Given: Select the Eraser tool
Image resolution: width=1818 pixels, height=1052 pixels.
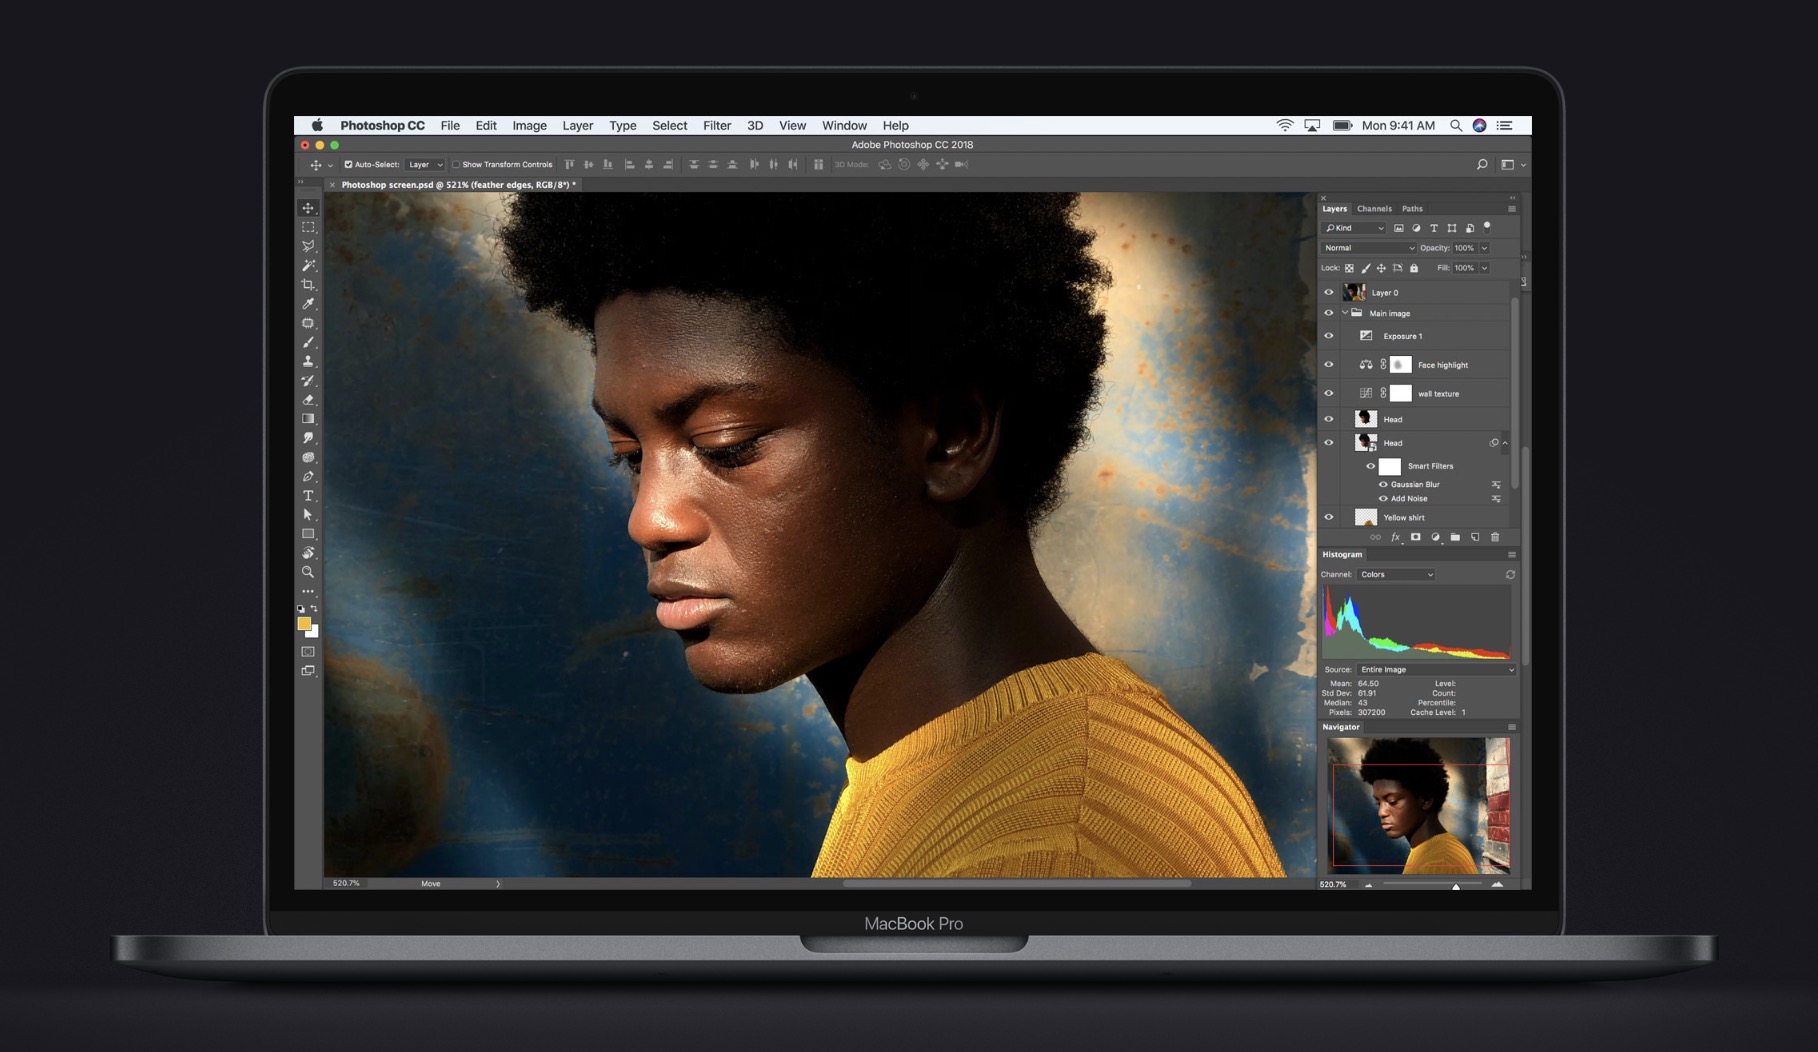Looking at the screenshot, I should pos(308,400).
